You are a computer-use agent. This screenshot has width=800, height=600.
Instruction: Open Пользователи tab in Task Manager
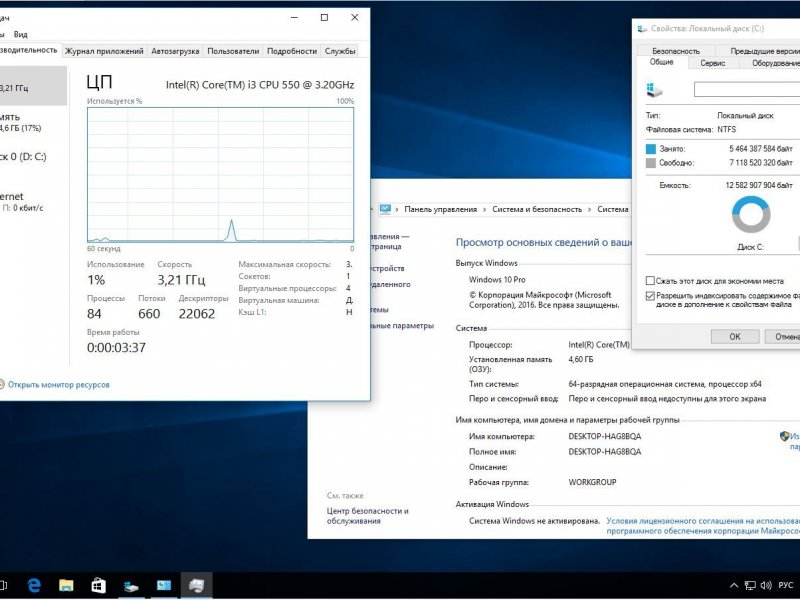click(233, 51)
